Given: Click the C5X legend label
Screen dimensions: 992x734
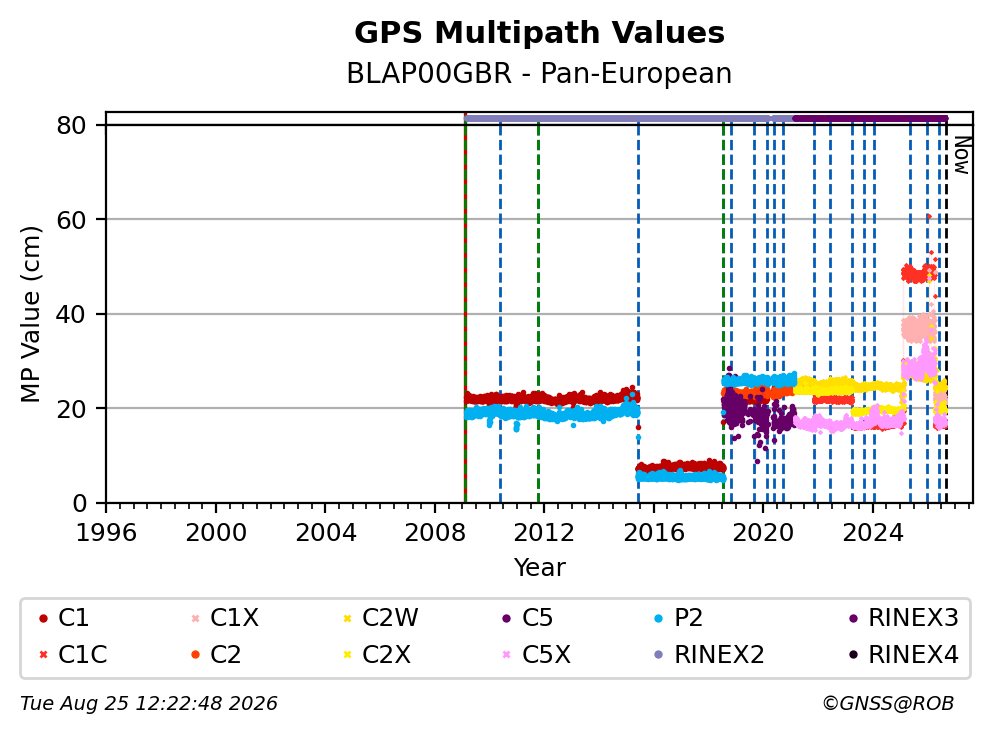Looking at the screenshot, I should point(546,654).
